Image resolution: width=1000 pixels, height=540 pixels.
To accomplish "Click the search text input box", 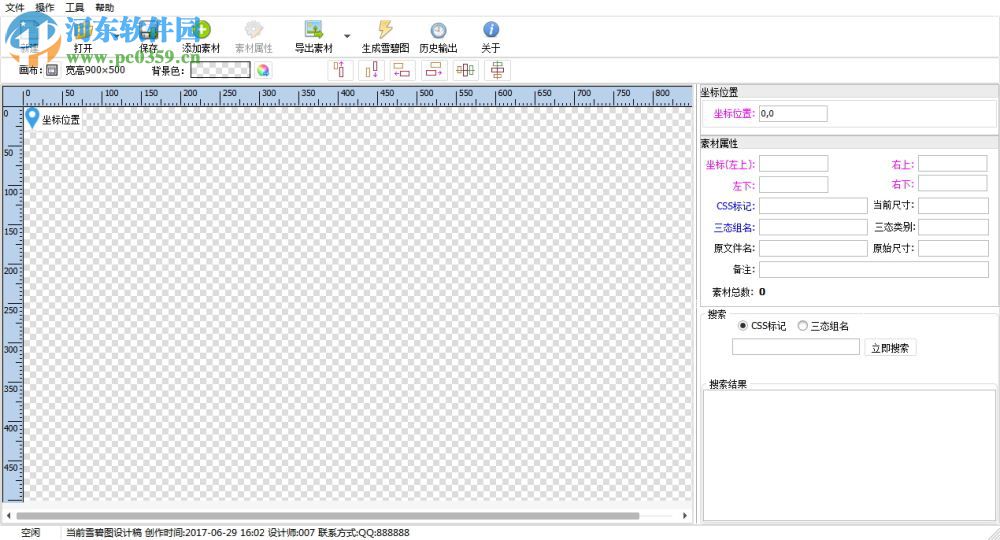I will [796, 347].
